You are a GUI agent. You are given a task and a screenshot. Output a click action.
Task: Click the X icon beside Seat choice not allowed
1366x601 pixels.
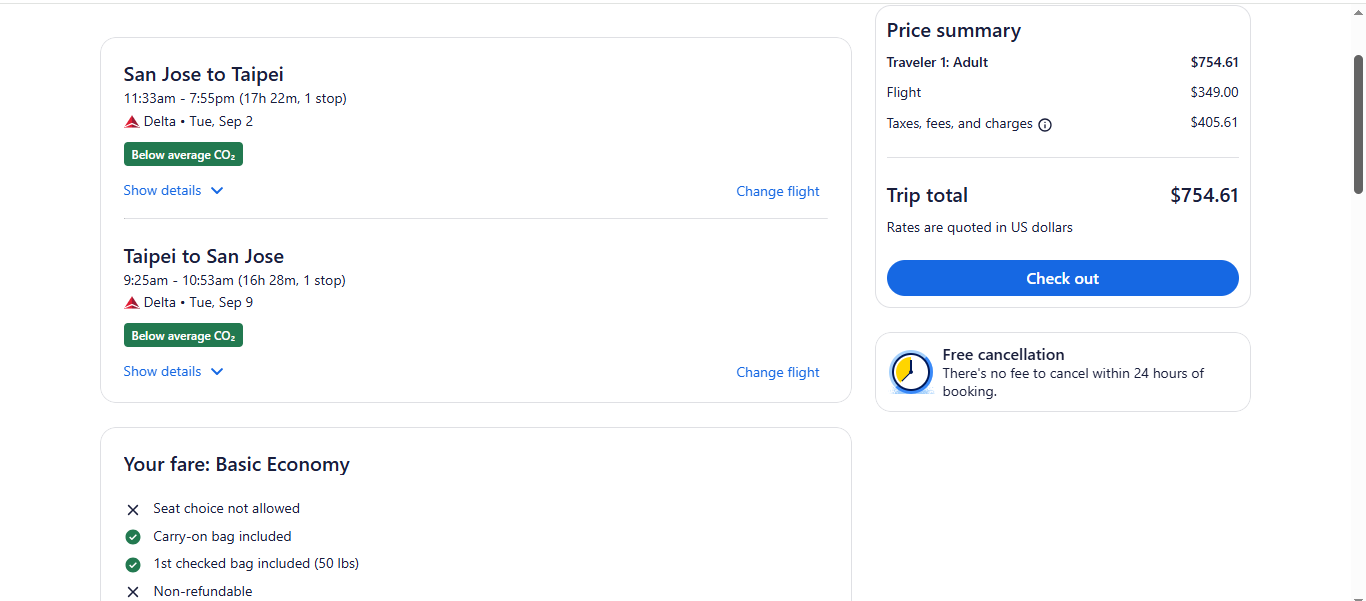133,510
